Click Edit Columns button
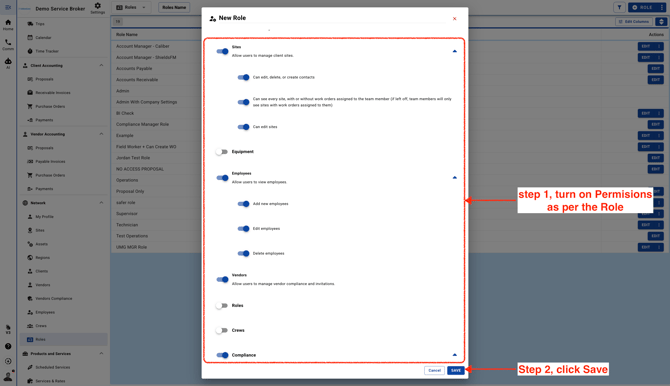 634,21
